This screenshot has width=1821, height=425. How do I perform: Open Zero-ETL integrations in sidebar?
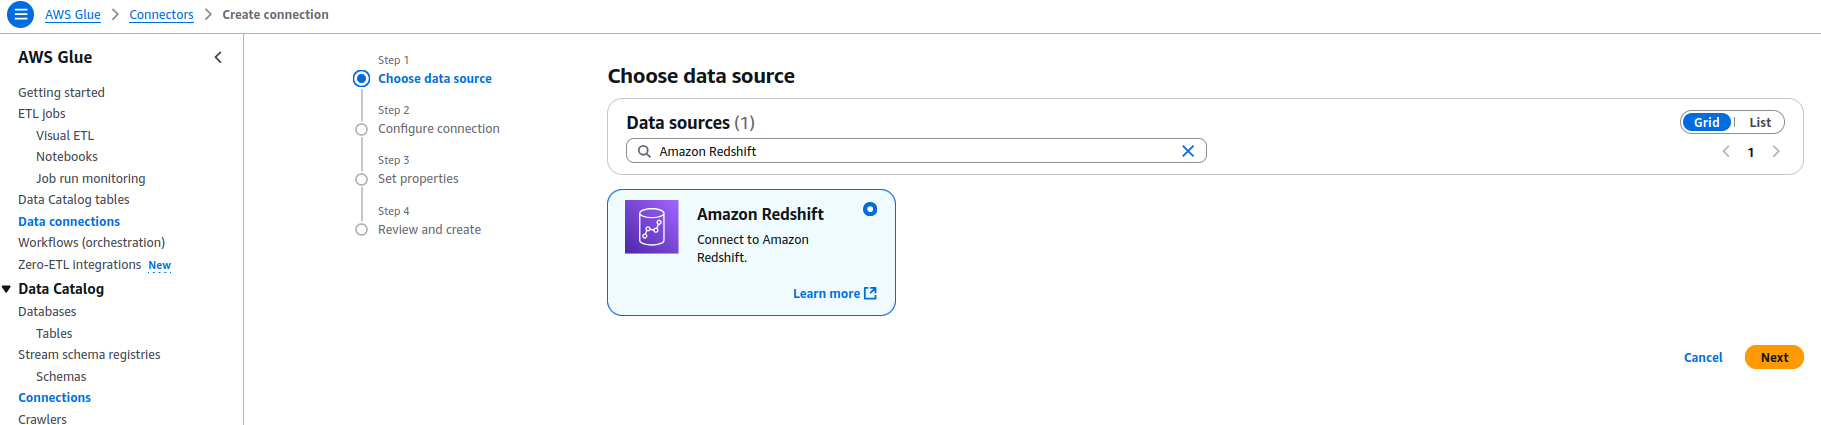pyautogui.click(x=80, y=265)
